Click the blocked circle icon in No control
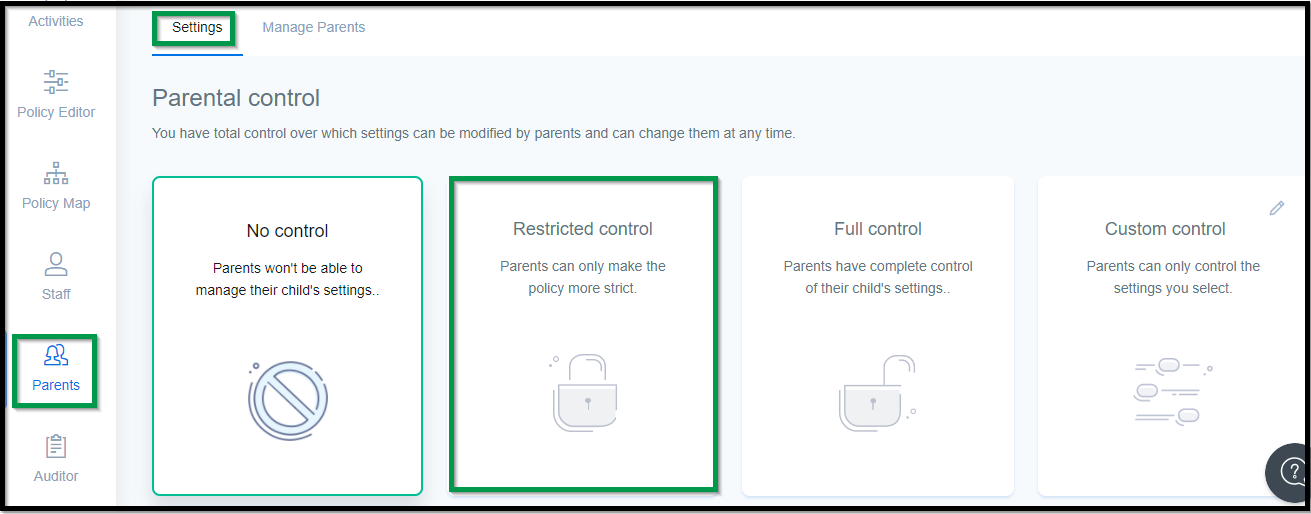This screenshot has width=1311, height=514. coord(287,400)
